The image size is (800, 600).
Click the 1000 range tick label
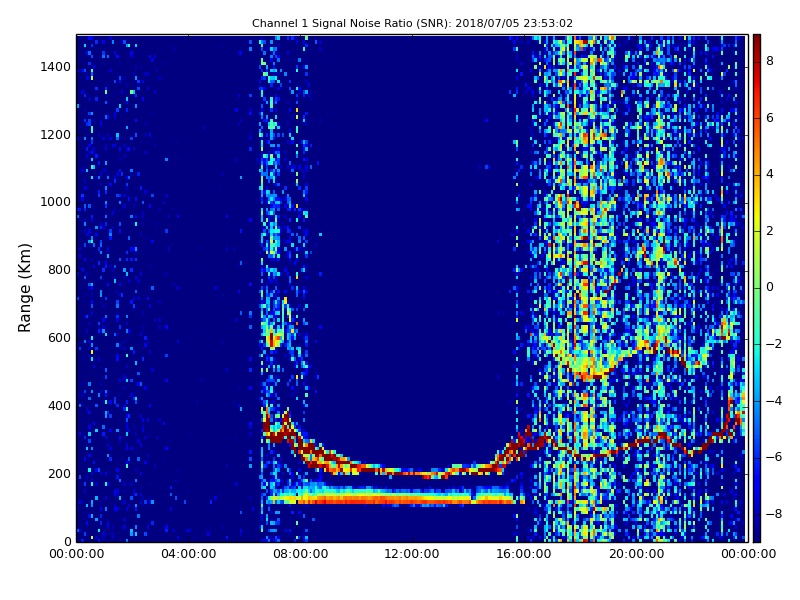(x=56, y=202)
